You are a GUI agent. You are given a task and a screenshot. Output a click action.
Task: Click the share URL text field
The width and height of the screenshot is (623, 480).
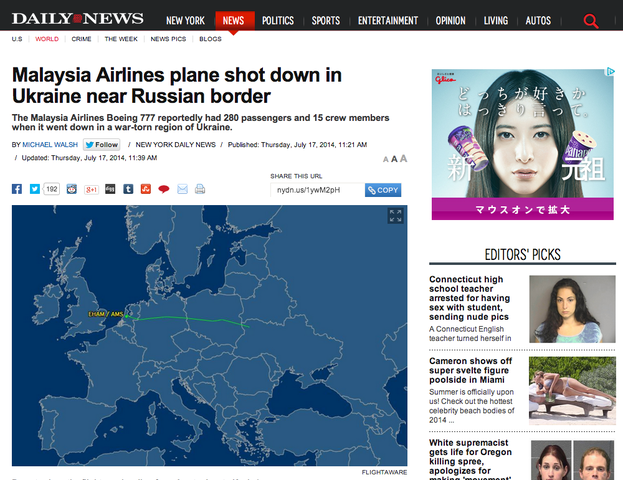coord(317,190)
